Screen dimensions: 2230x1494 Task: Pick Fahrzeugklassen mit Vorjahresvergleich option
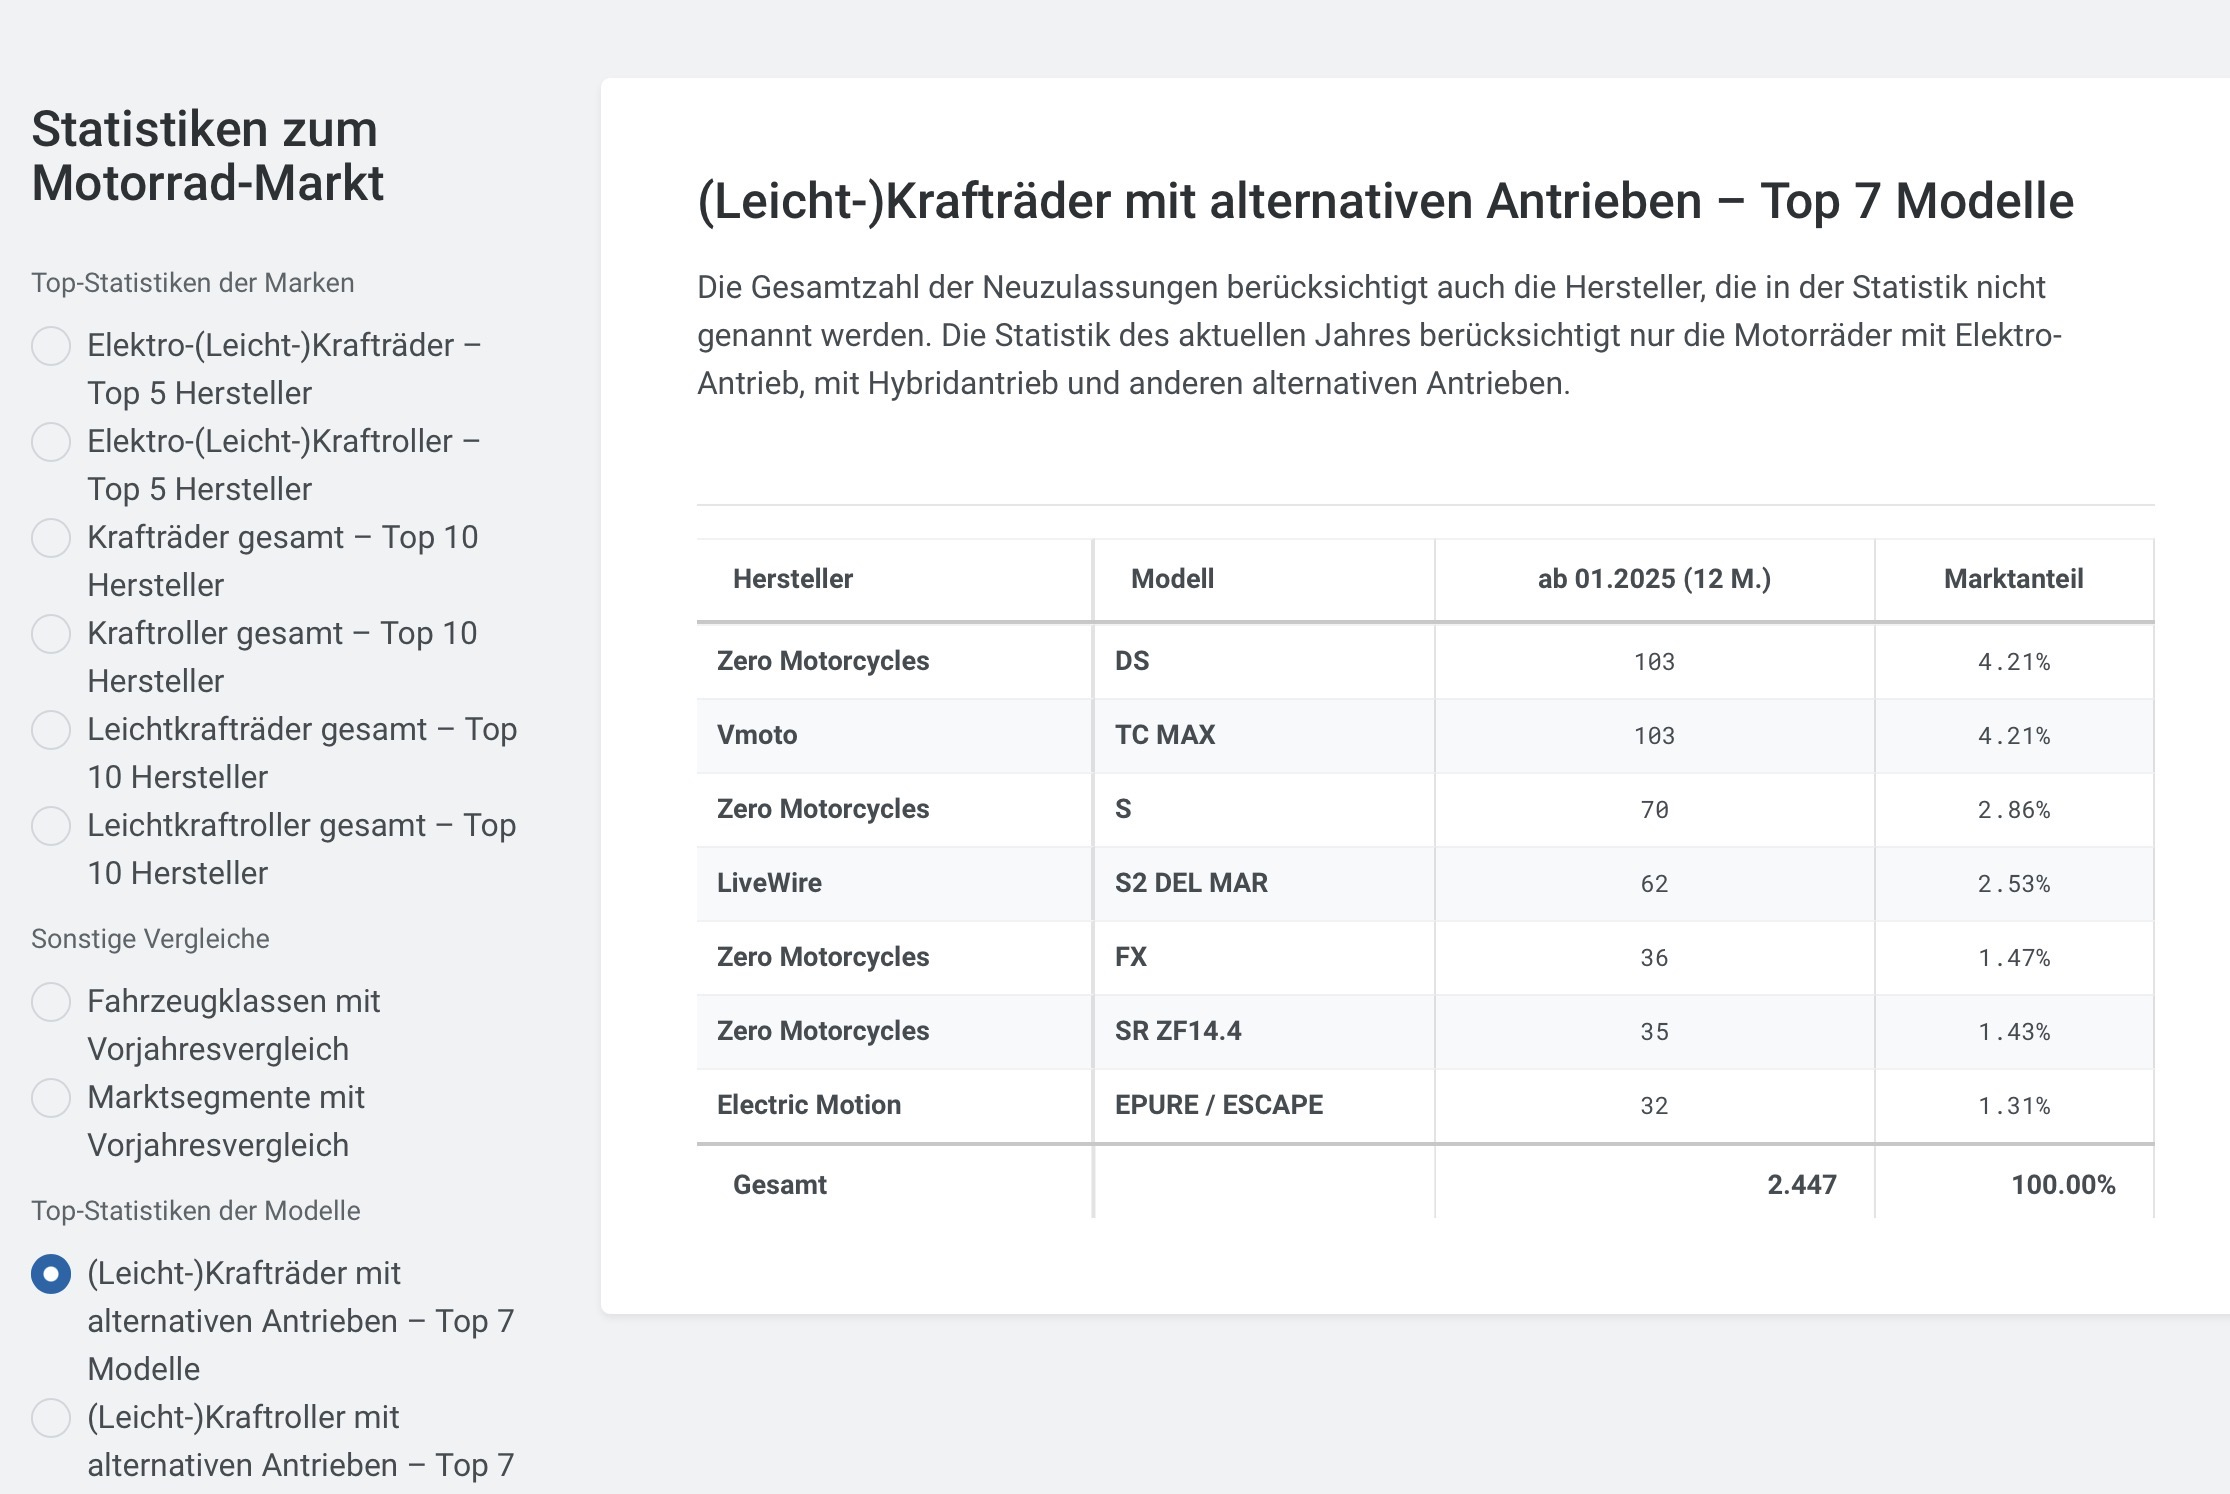pyautogui.click(x=51, y=1002)
